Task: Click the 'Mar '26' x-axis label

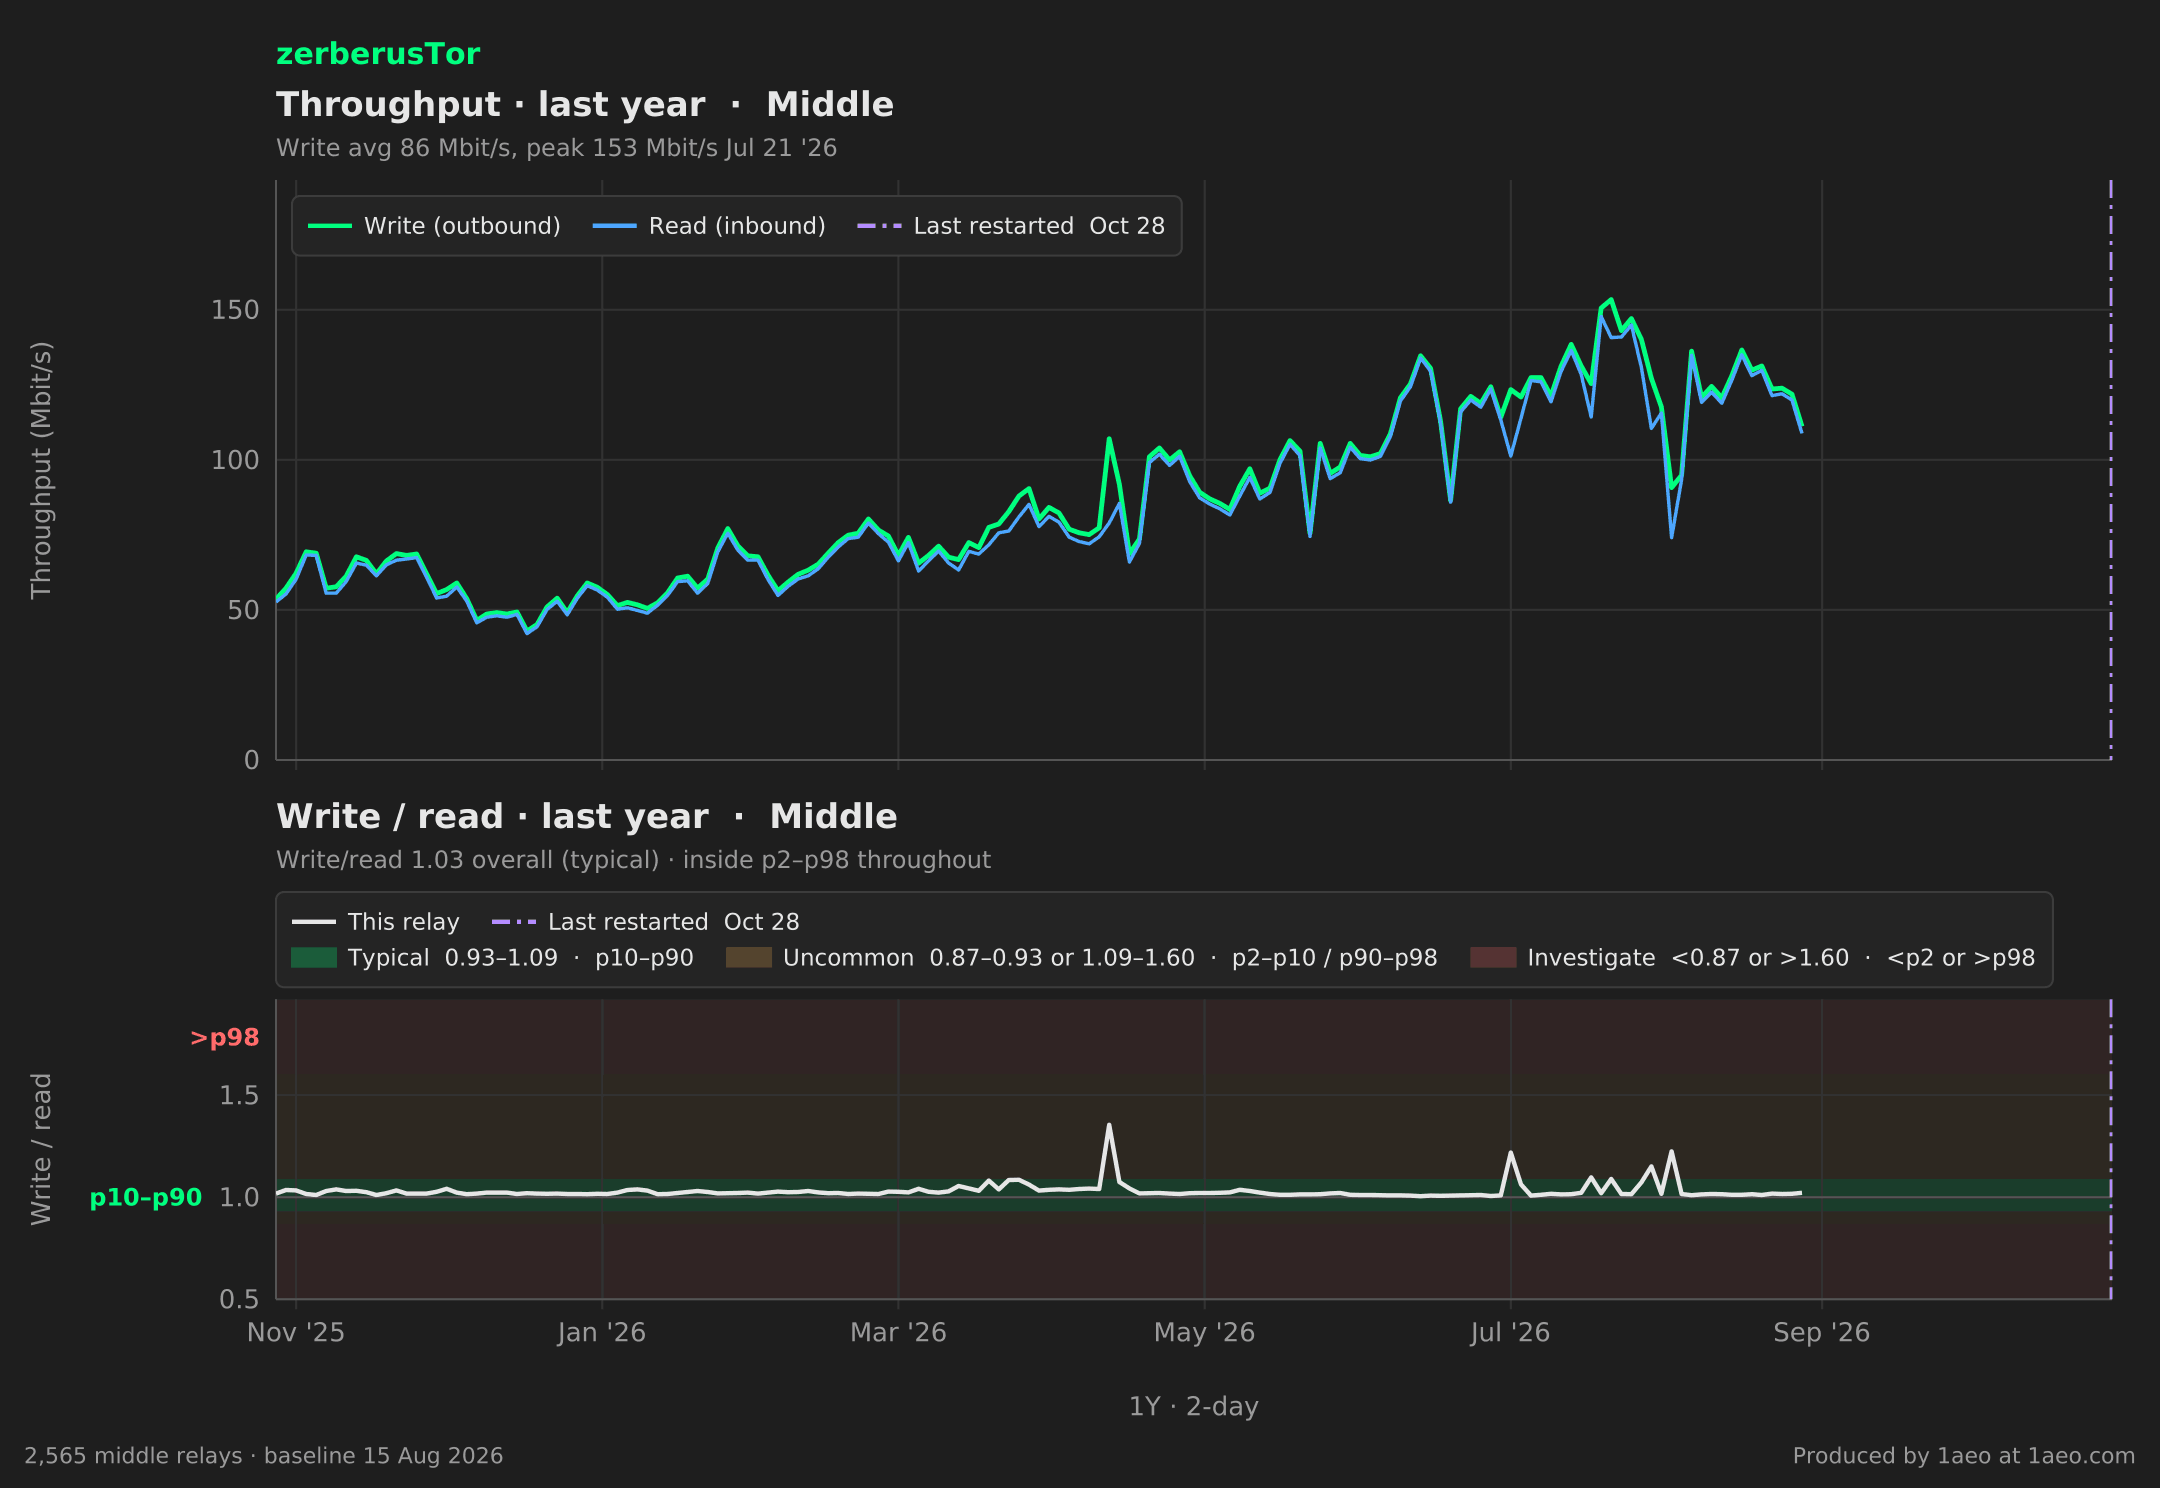Action: pos(898,1333)
